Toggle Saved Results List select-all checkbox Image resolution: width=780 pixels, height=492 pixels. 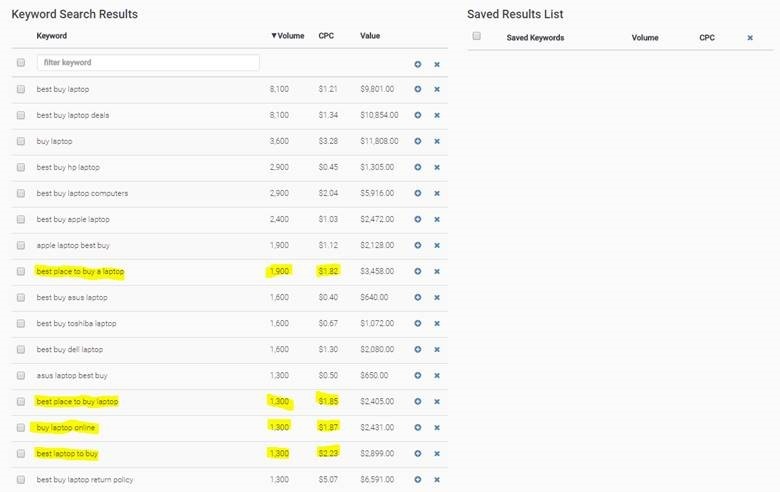(x=477, y=37)
